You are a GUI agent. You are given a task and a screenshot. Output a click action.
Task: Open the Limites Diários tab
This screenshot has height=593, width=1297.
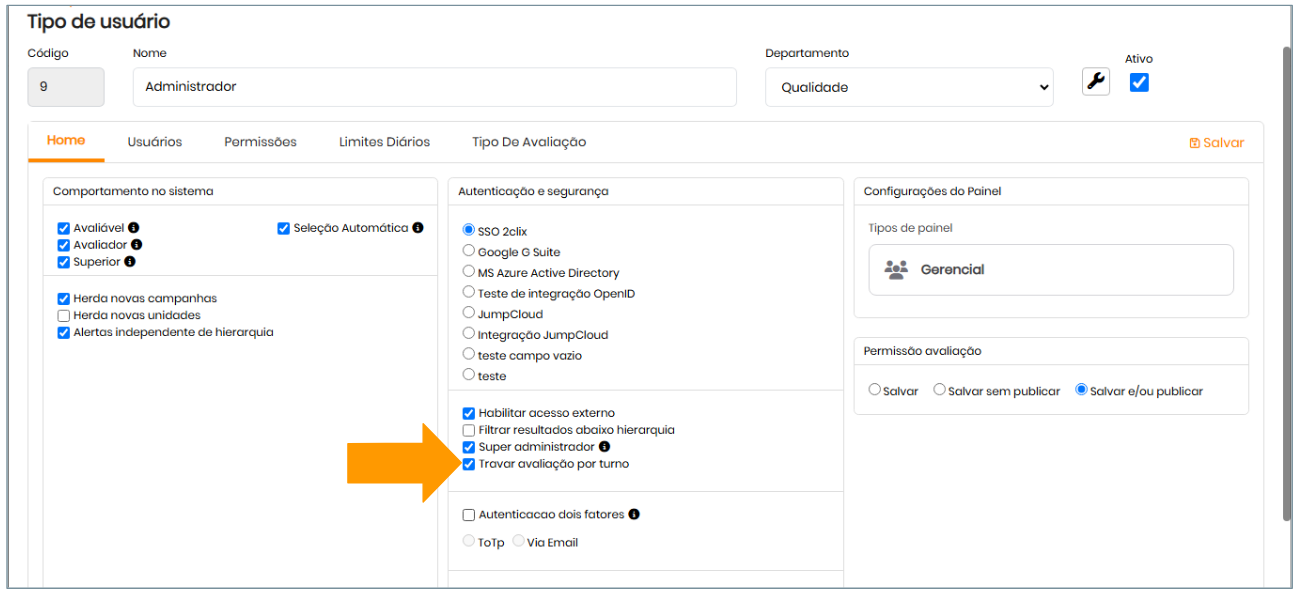tap(384, 142)
